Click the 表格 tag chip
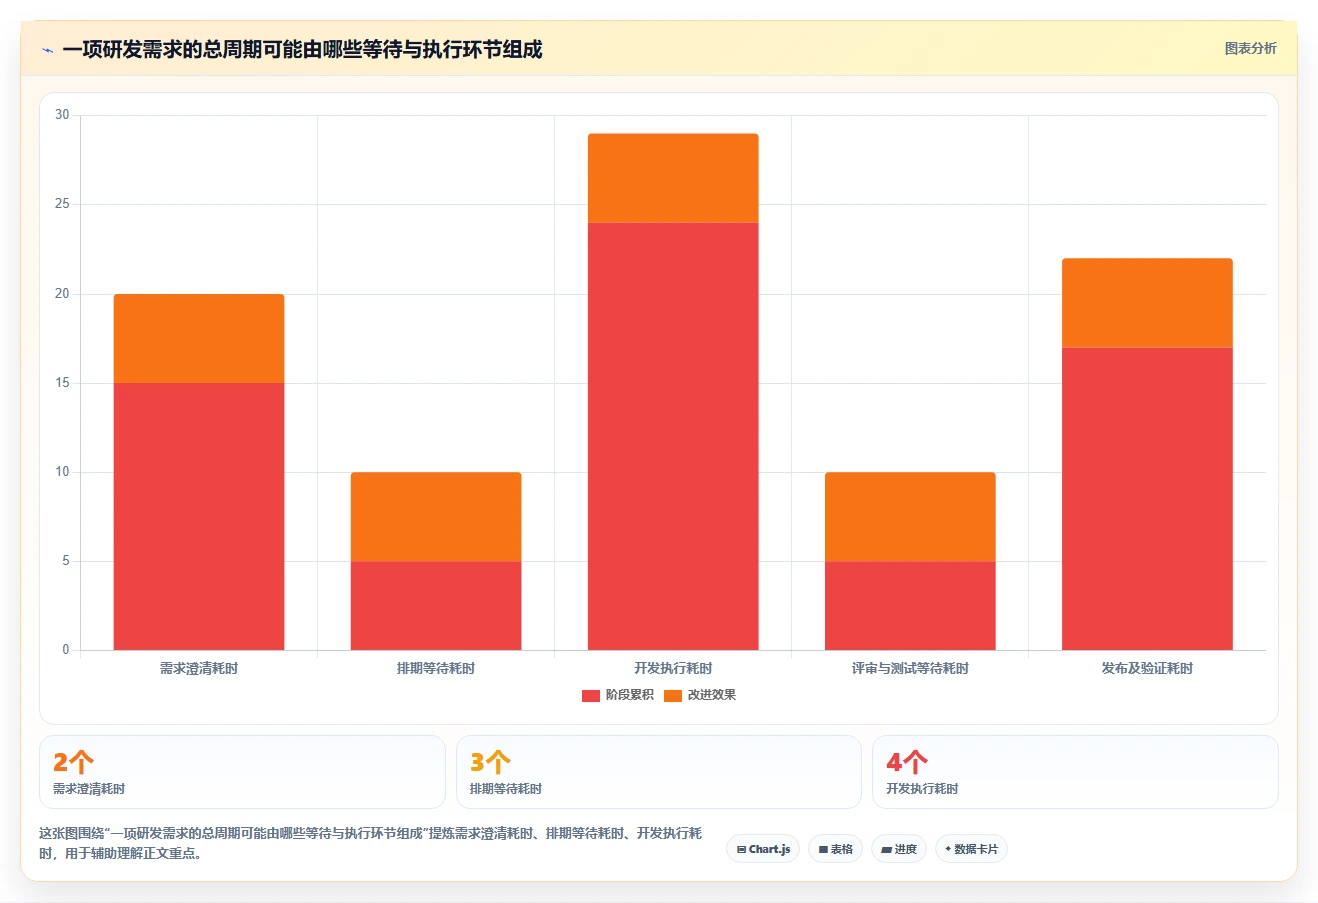Viewport: 1318px width, 903px height. click(x=835, y=849)
